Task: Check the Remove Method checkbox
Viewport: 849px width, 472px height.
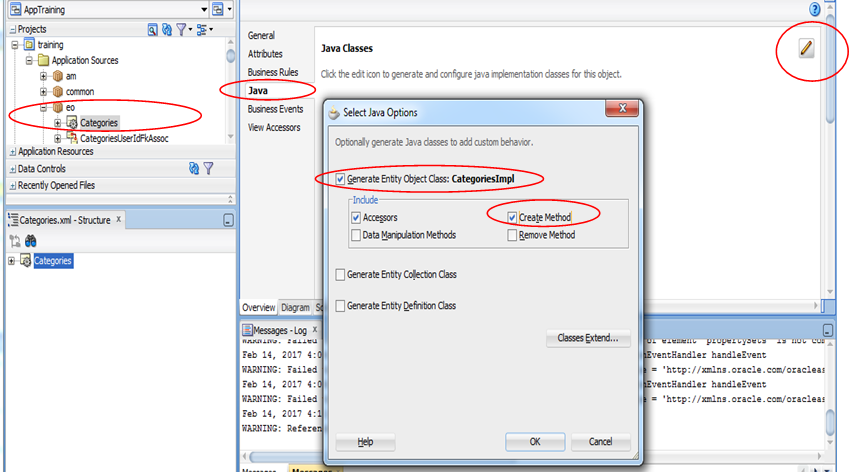Action: tap(513, 235)
